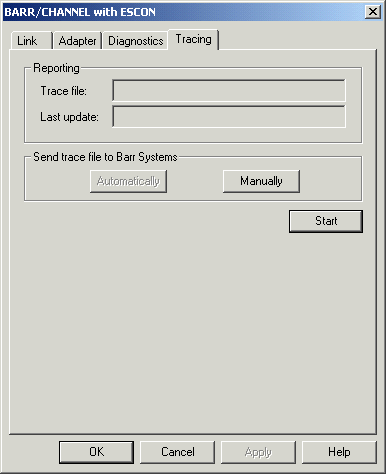Viewport: 386px width, 474px height.
Task: Close the BARR/CHANNEL with ESCON window
Action: pos(373,12)
